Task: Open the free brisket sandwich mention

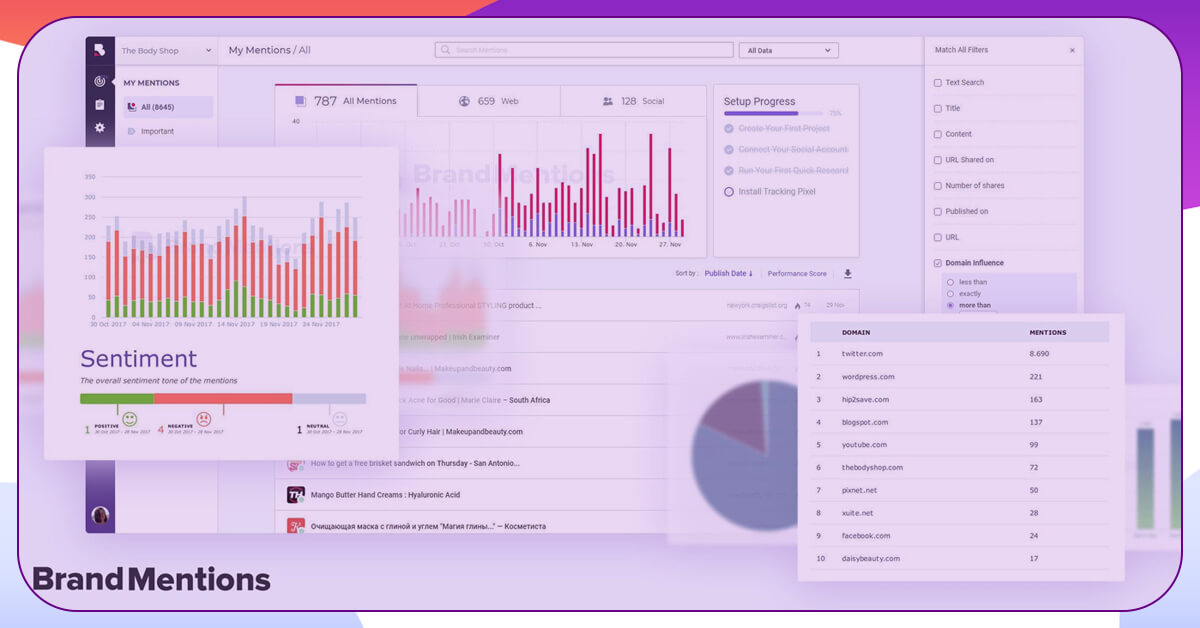Action: 415,464
